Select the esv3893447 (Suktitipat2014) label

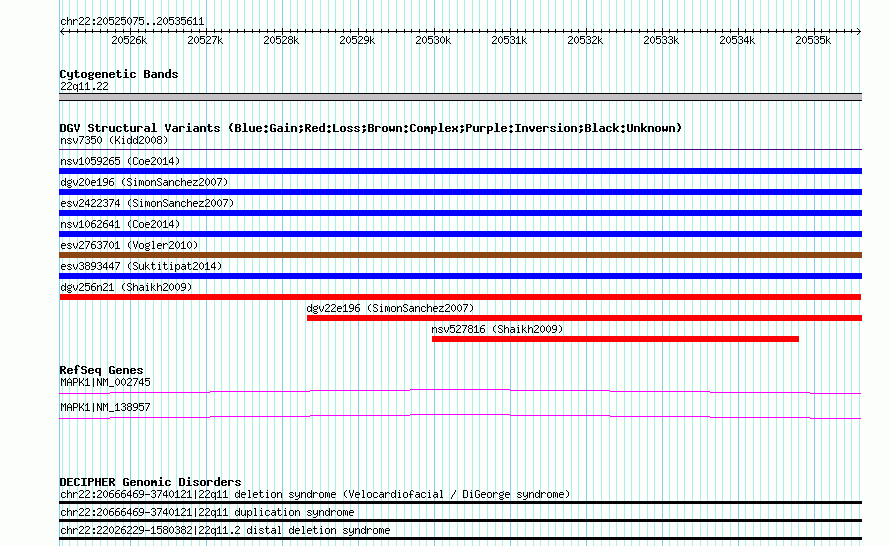pyautogui.click(x=141, y=266)
